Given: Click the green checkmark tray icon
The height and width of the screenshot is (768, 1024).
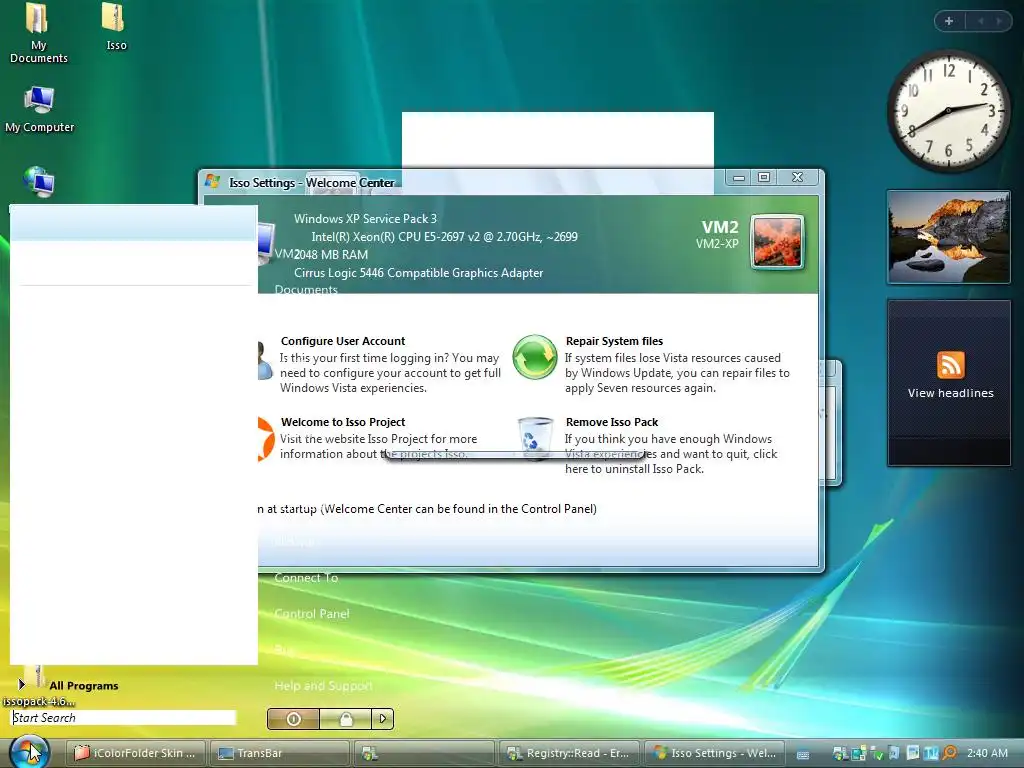Looking at the screenshot, I should 877,754.
